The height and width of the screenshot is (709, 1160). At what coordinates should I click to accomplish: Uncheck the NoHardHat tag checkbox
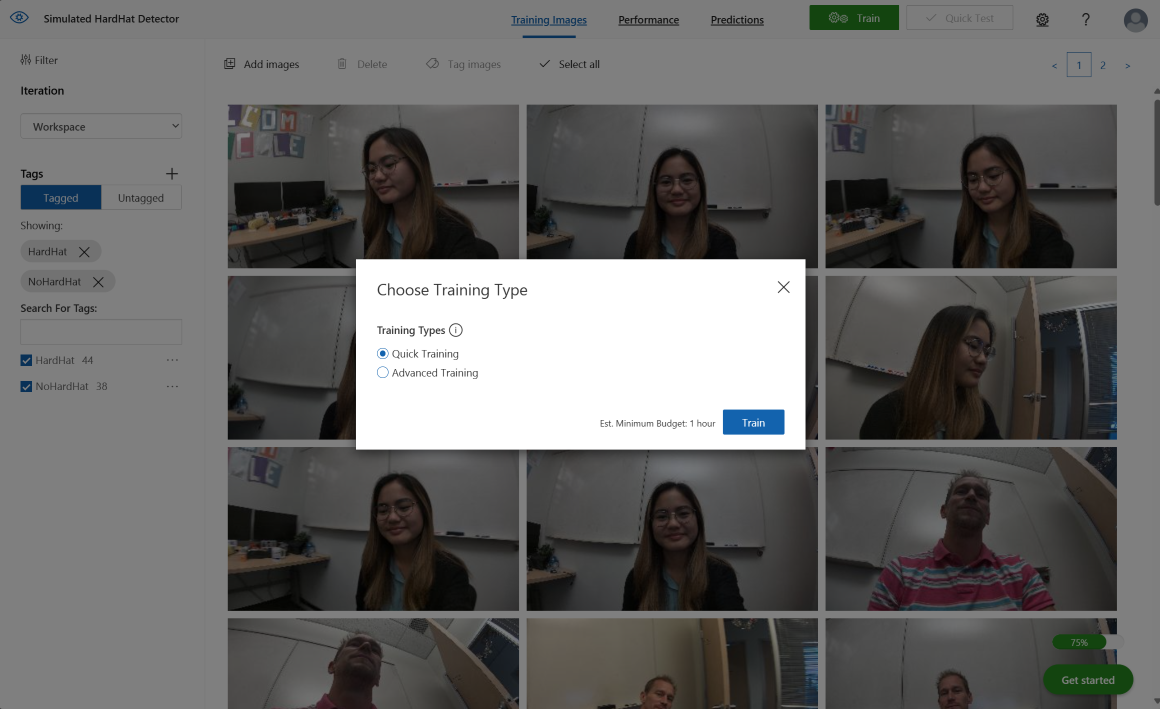pyautogui.click(x=26, y=386)
